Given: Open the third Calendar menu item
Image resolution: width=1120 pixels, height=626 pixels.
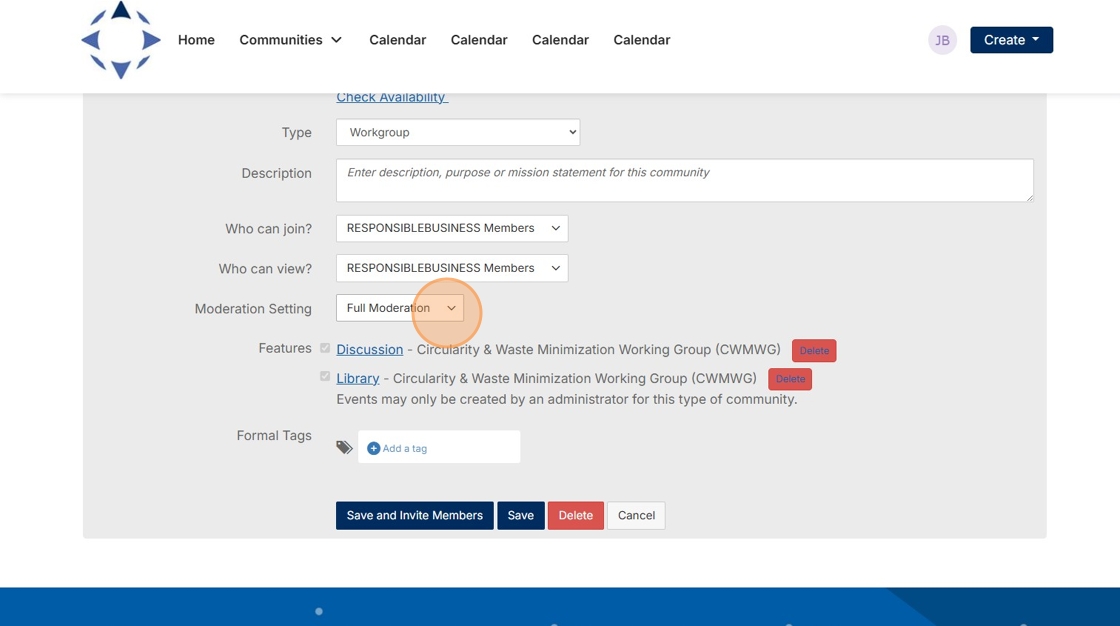Looking at the screenshot, I should [x=561, y=40].
